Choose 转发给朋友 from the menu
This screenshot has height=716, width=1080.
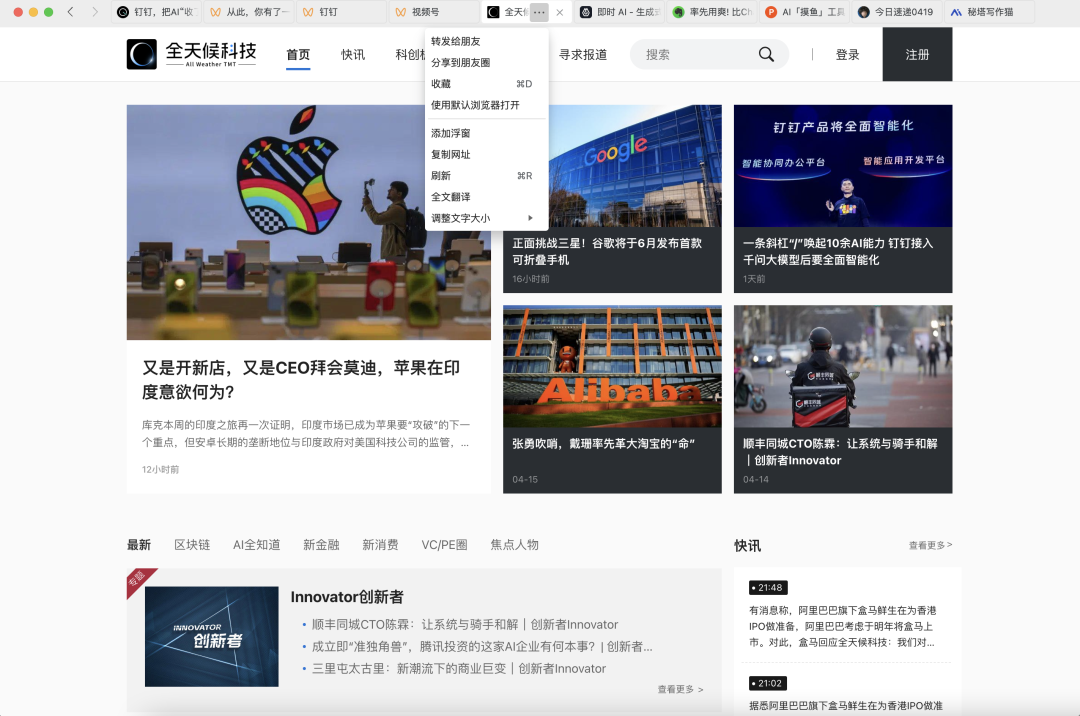[486, 41]
